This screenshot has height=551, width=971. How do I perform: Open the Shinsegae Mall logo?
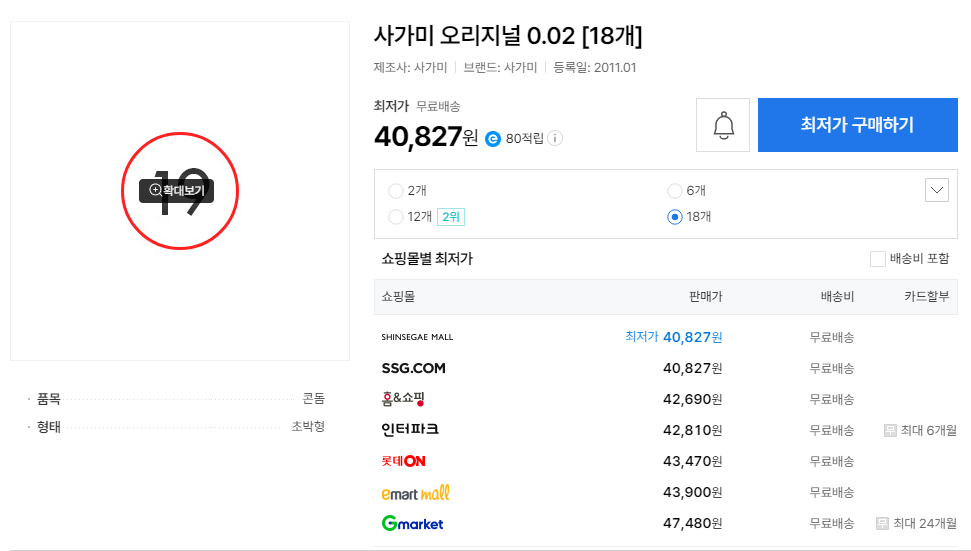click(x=417, y=337)
